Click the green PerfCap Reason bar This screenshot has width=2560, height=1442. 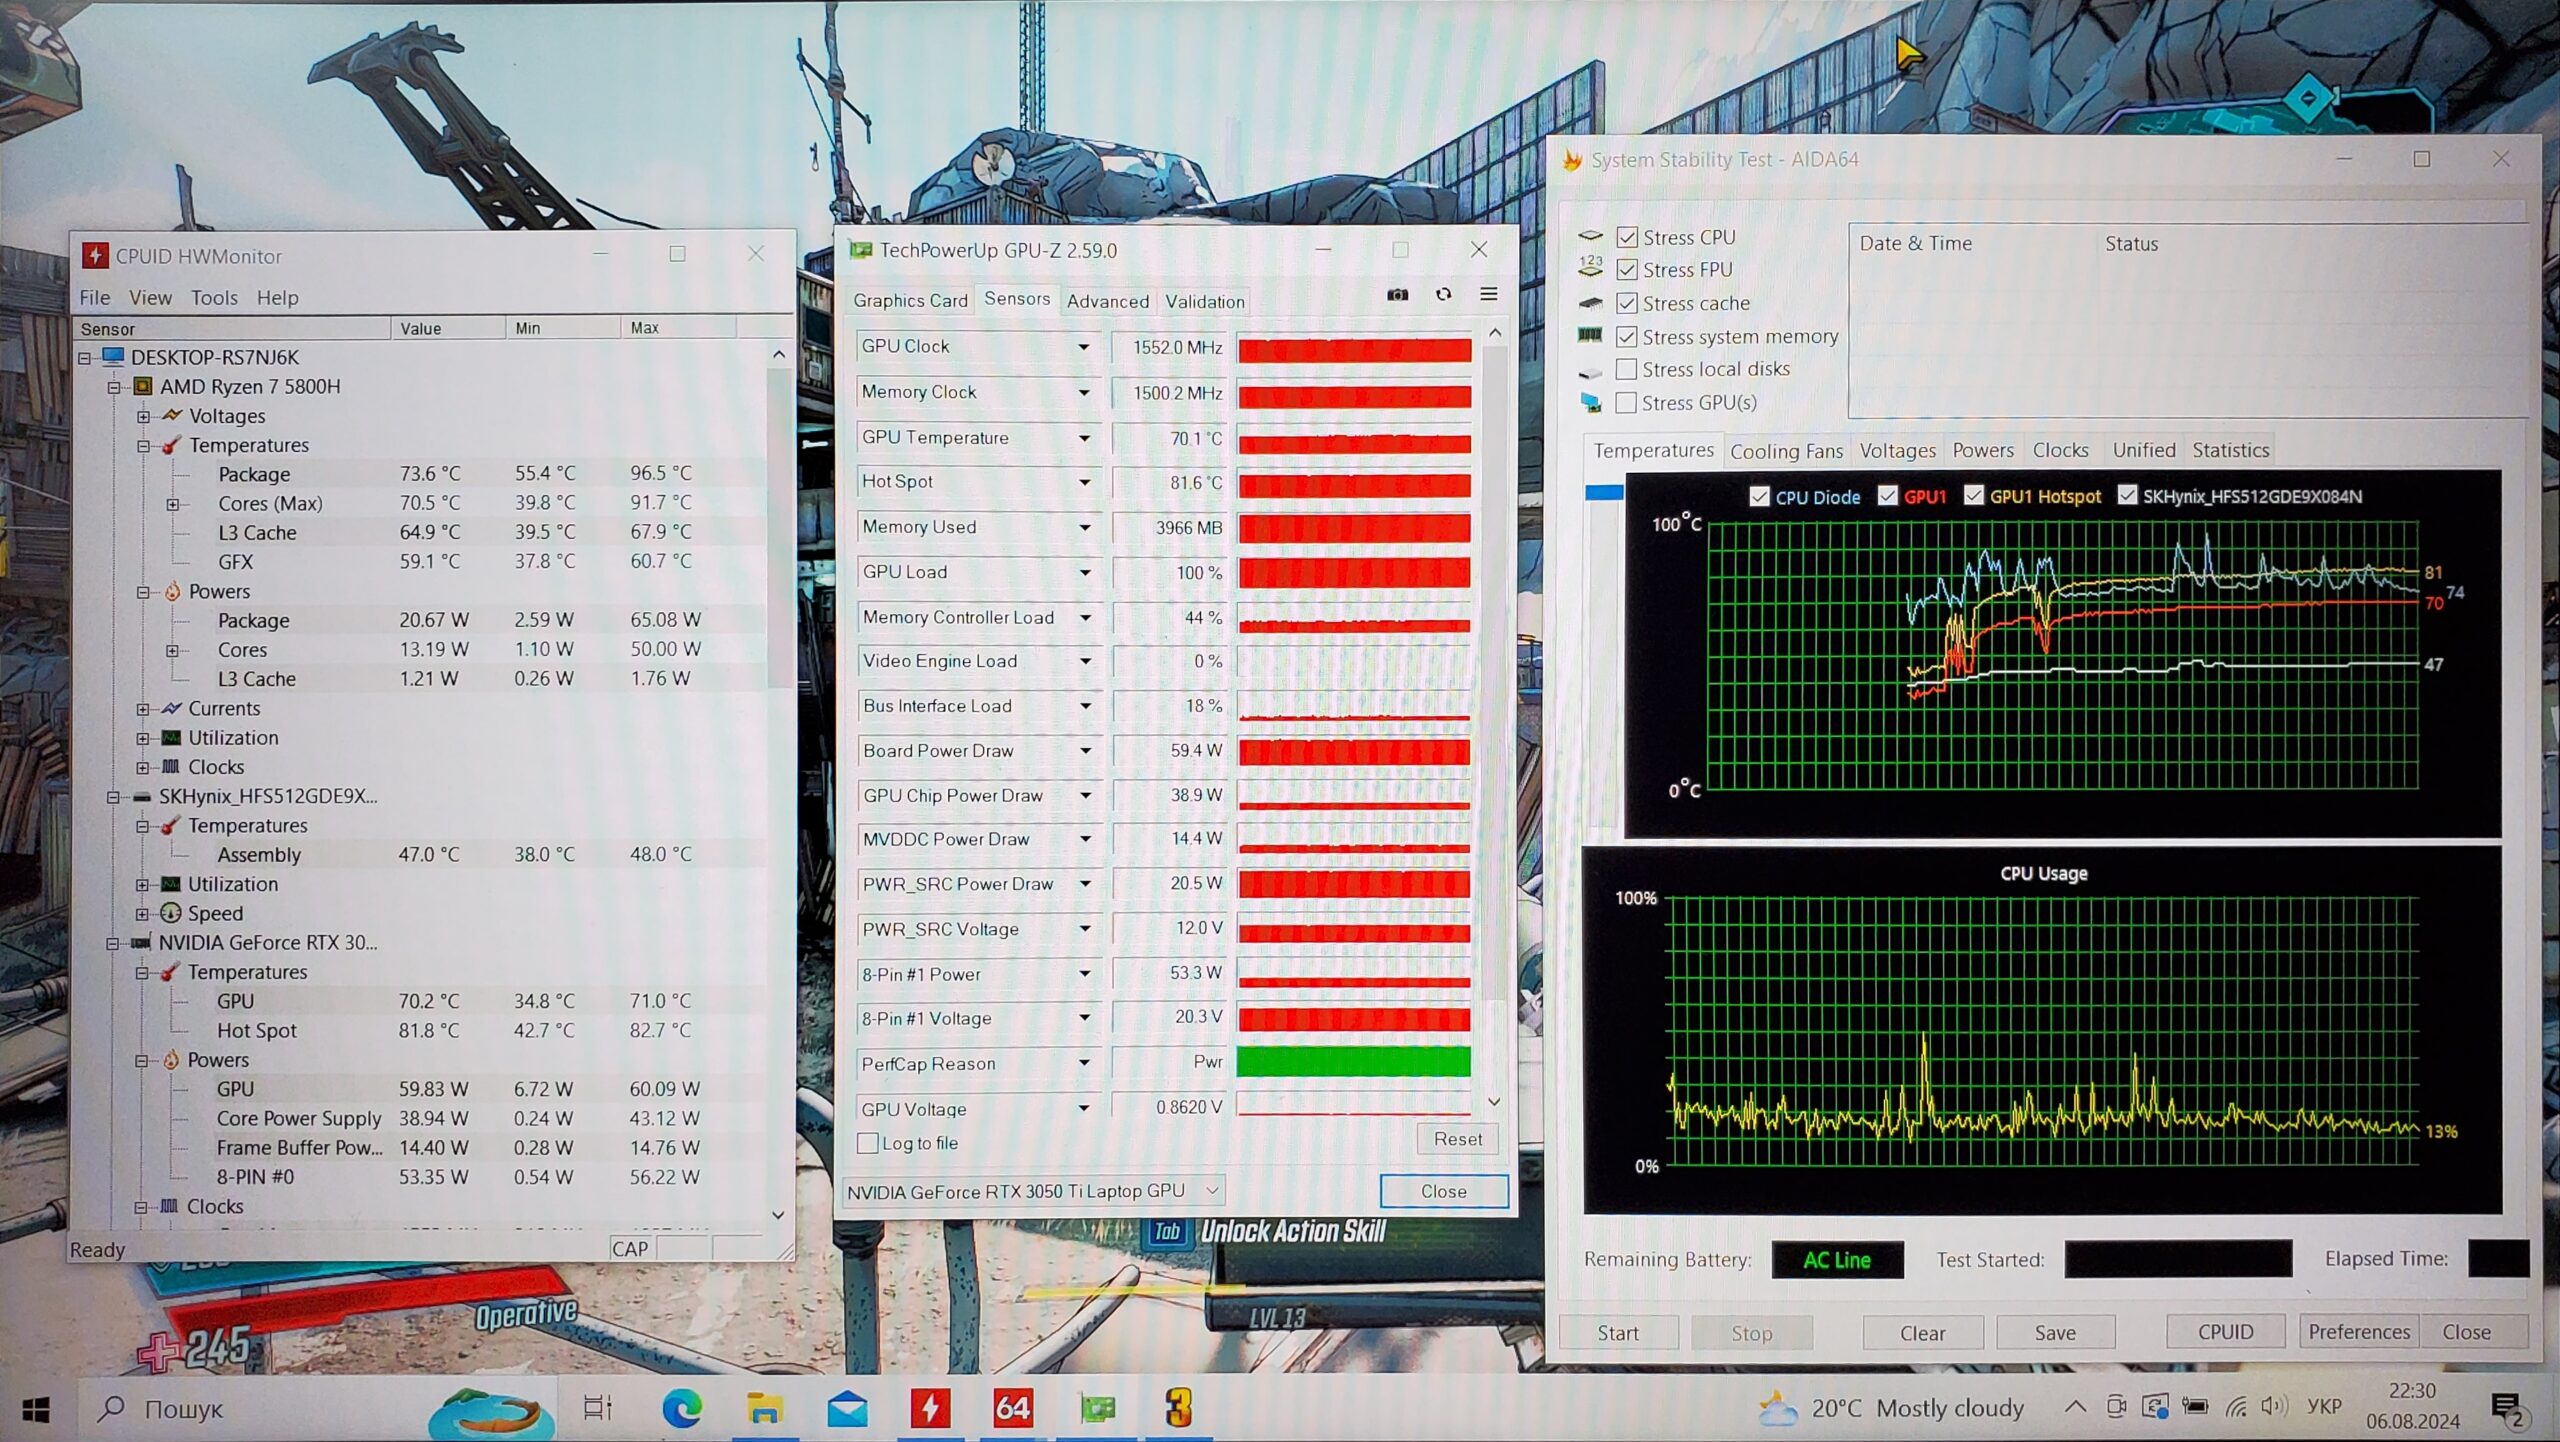1353,1062
